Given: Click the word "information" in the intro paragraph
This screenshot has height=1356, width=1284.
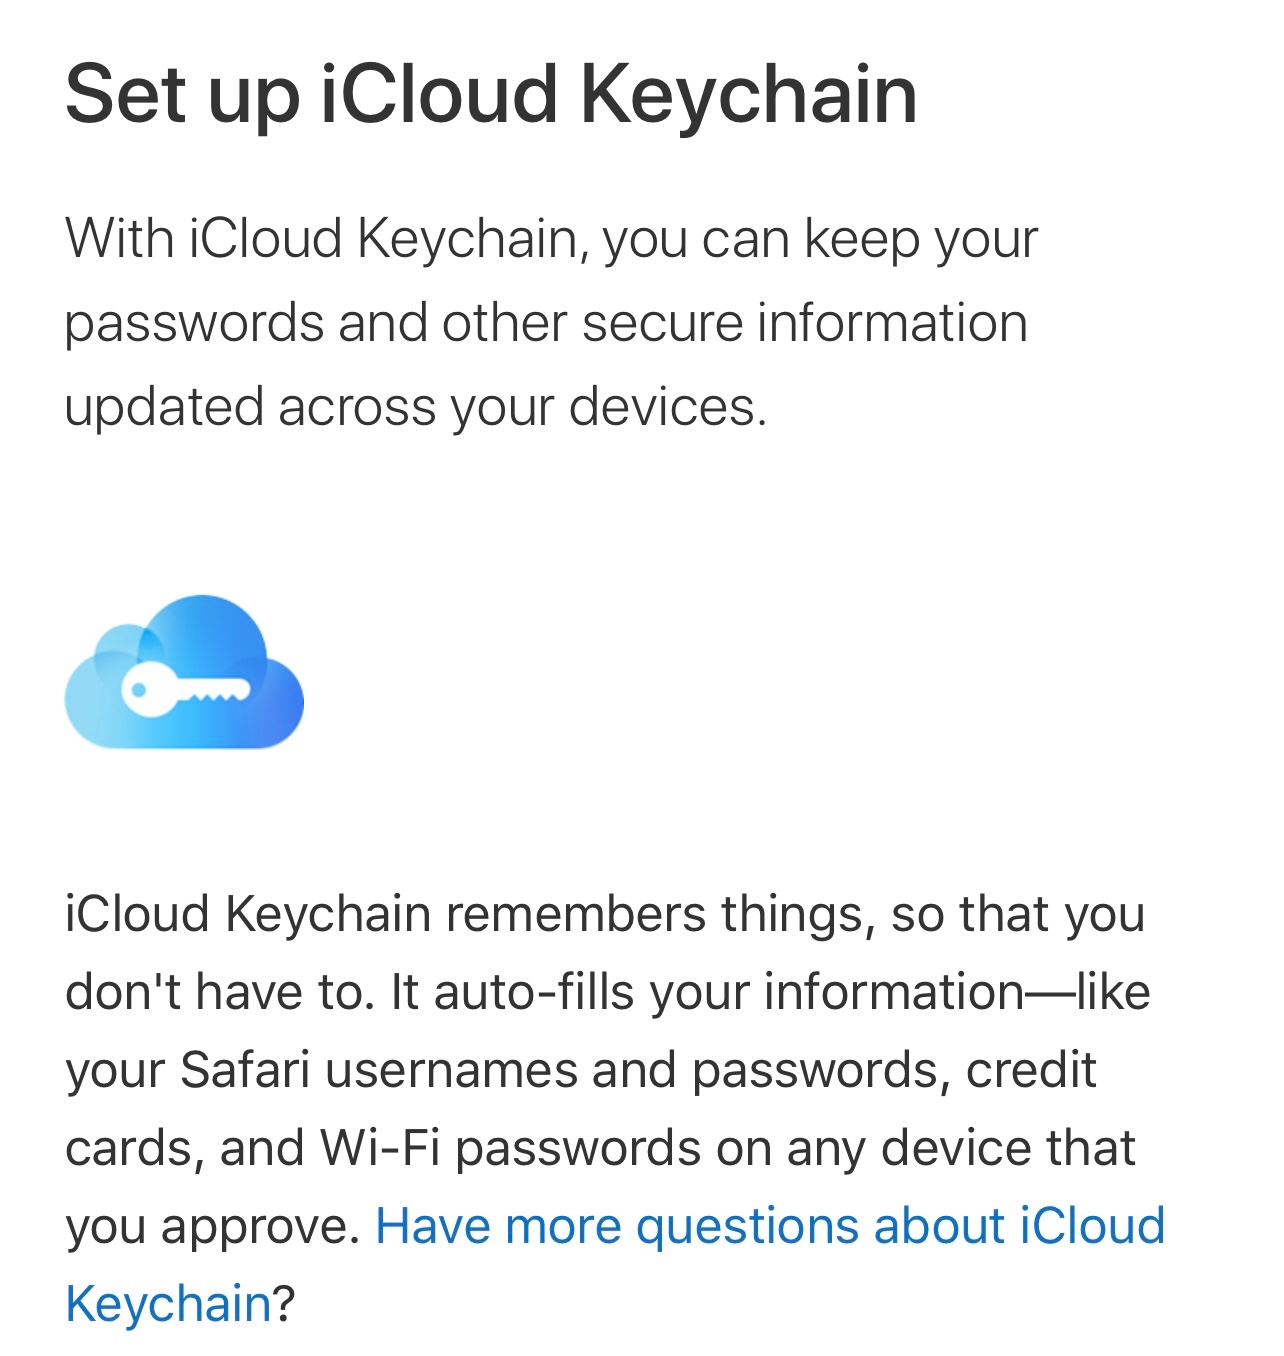Looking at the screenshot, I should (x=892, y=323).
